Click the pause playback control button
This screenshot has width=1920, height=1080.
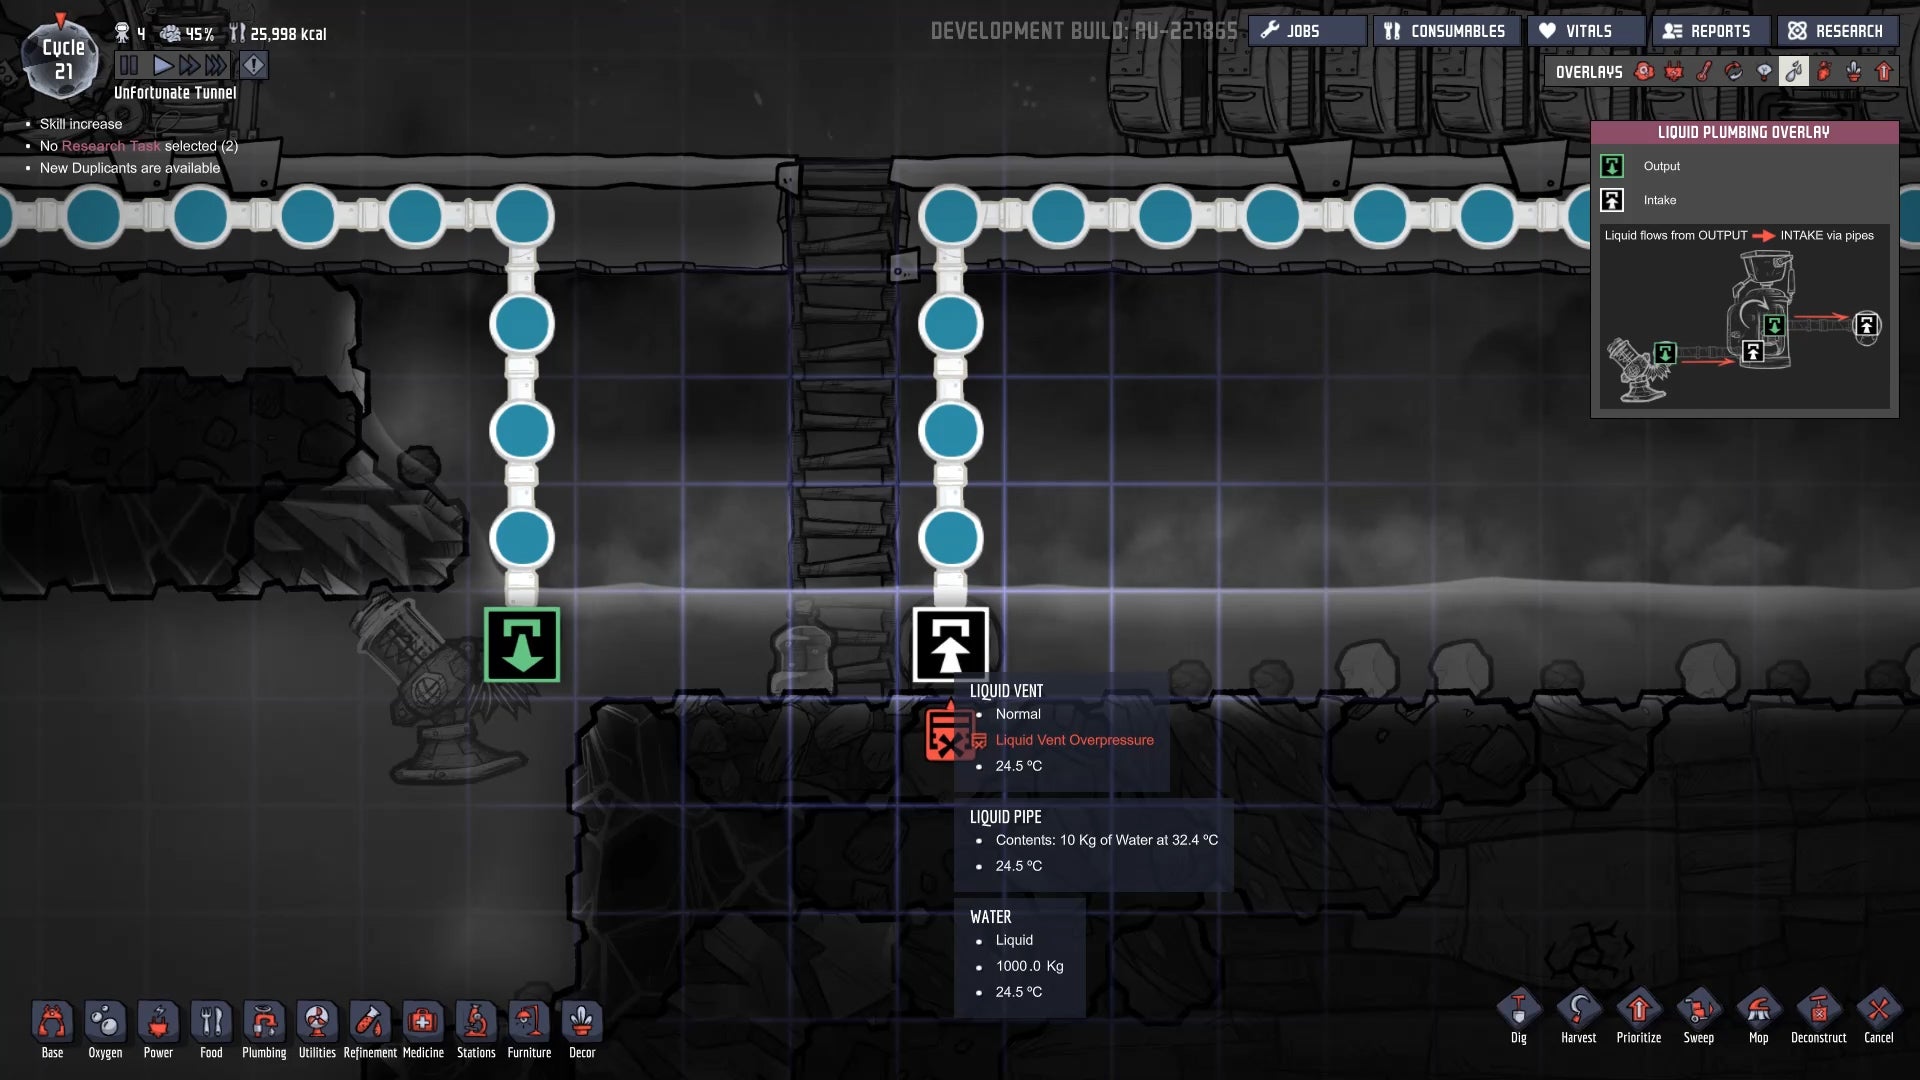tap(132, 63)
